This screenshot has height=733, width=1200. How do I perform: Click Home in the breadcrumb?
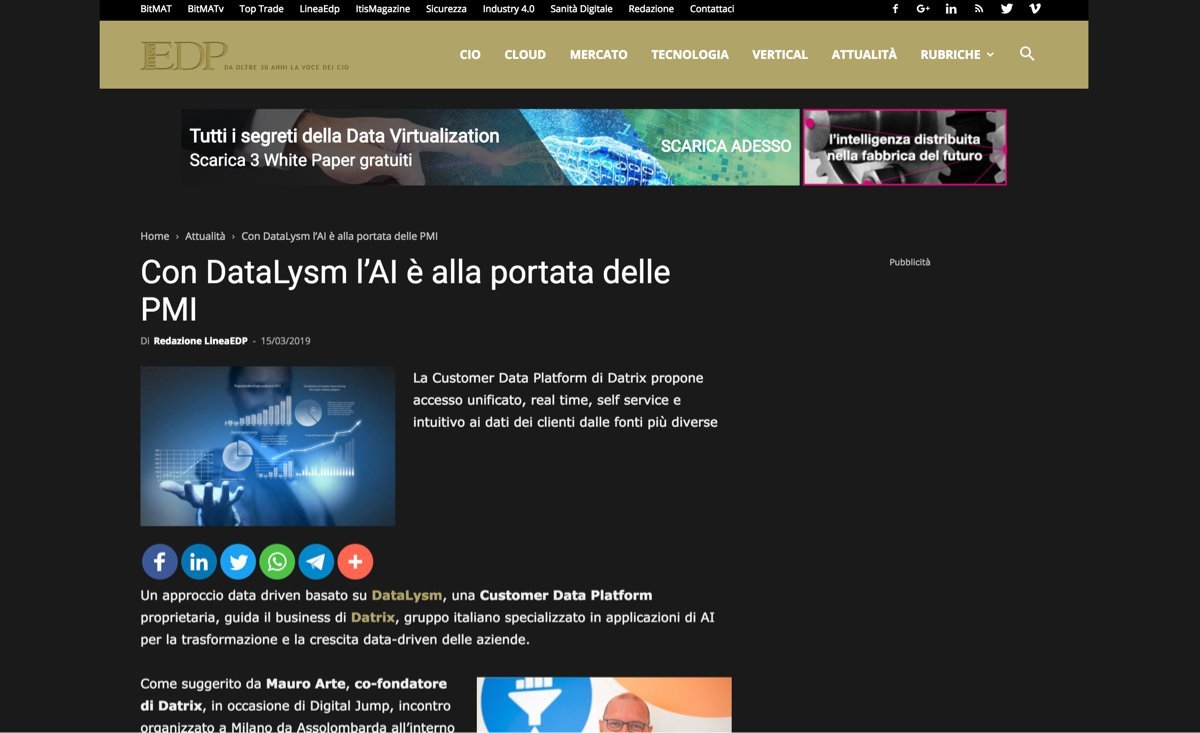[x=155, y=236]
